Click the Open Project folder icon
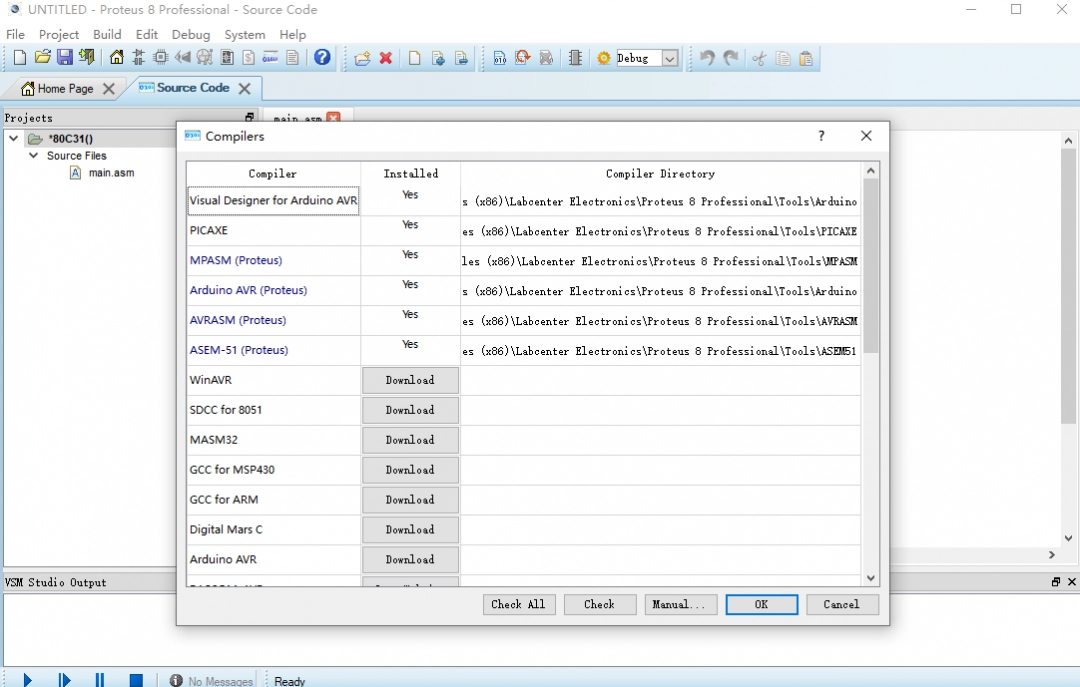Screen dimensions: 1080x687 tap(42, 58)
